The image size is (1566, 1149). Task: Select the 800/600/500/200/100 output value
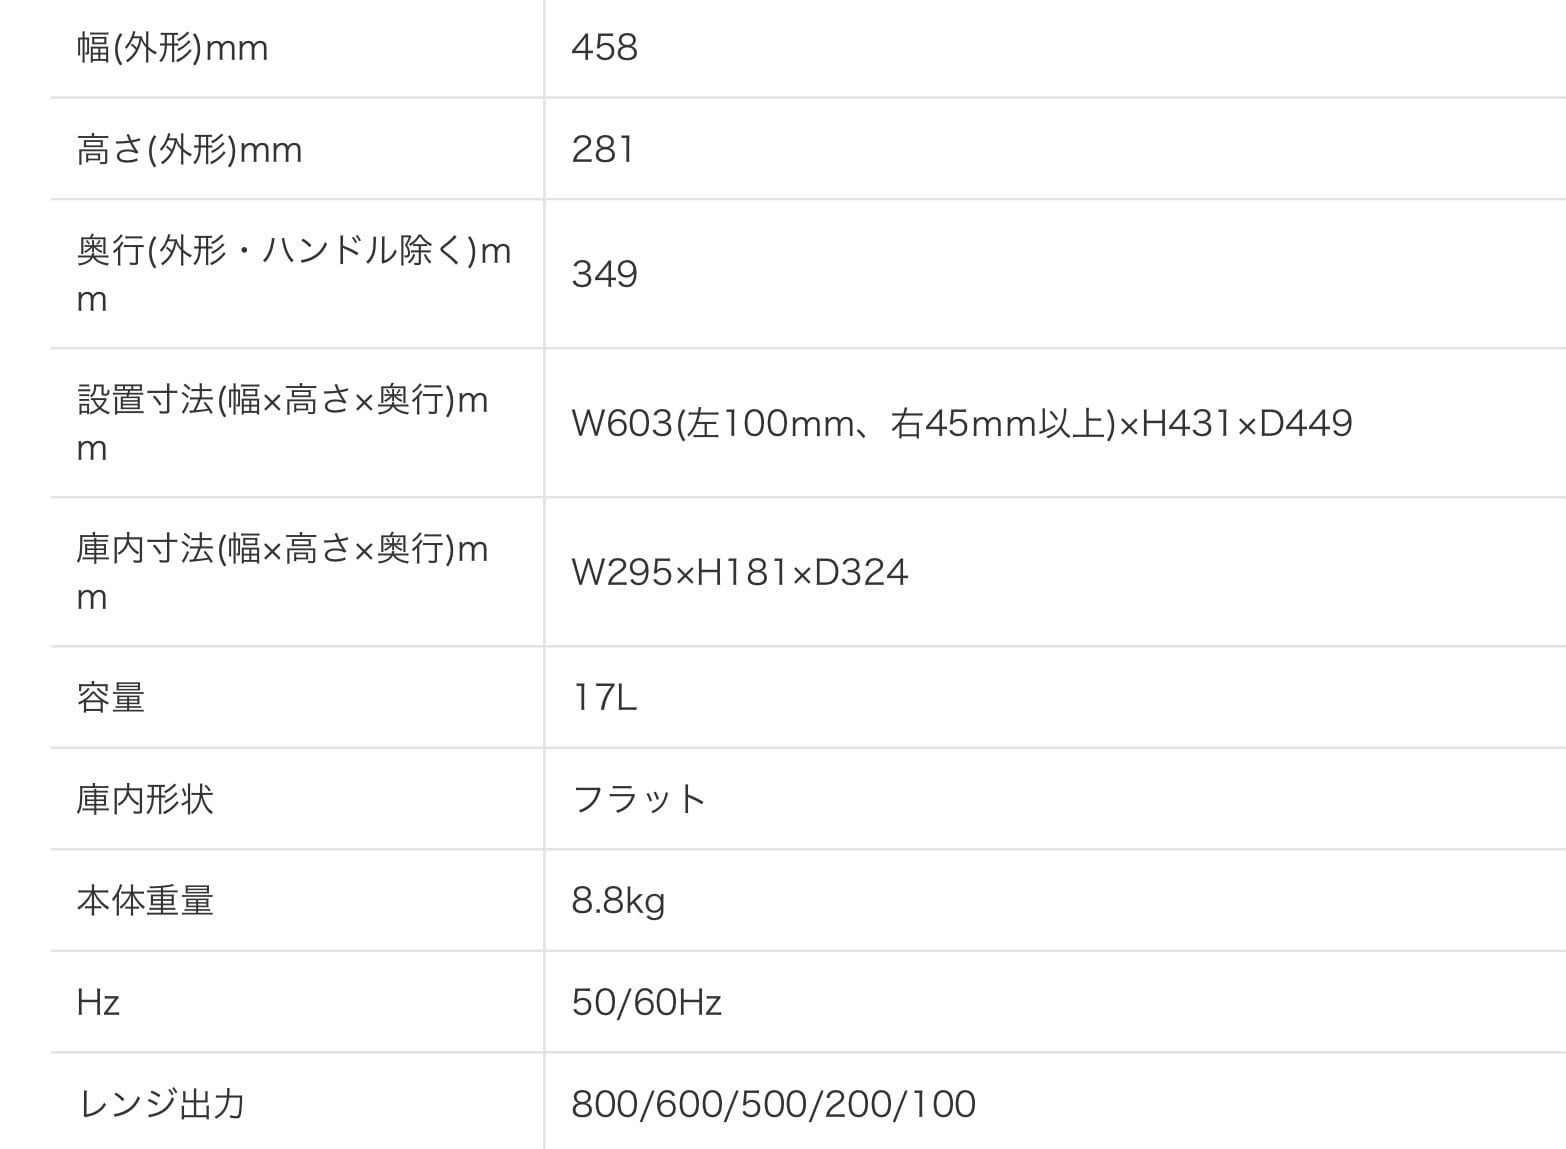coord(773,1104)
